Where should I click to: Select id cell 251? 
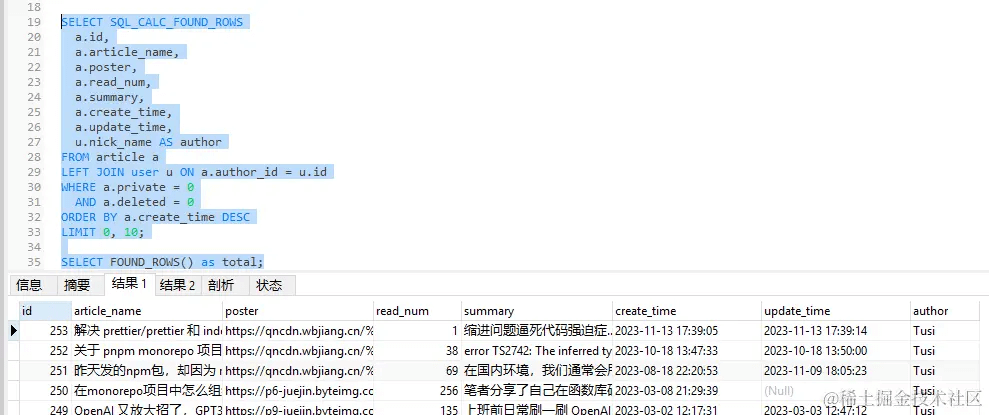(x=45, y=371)
